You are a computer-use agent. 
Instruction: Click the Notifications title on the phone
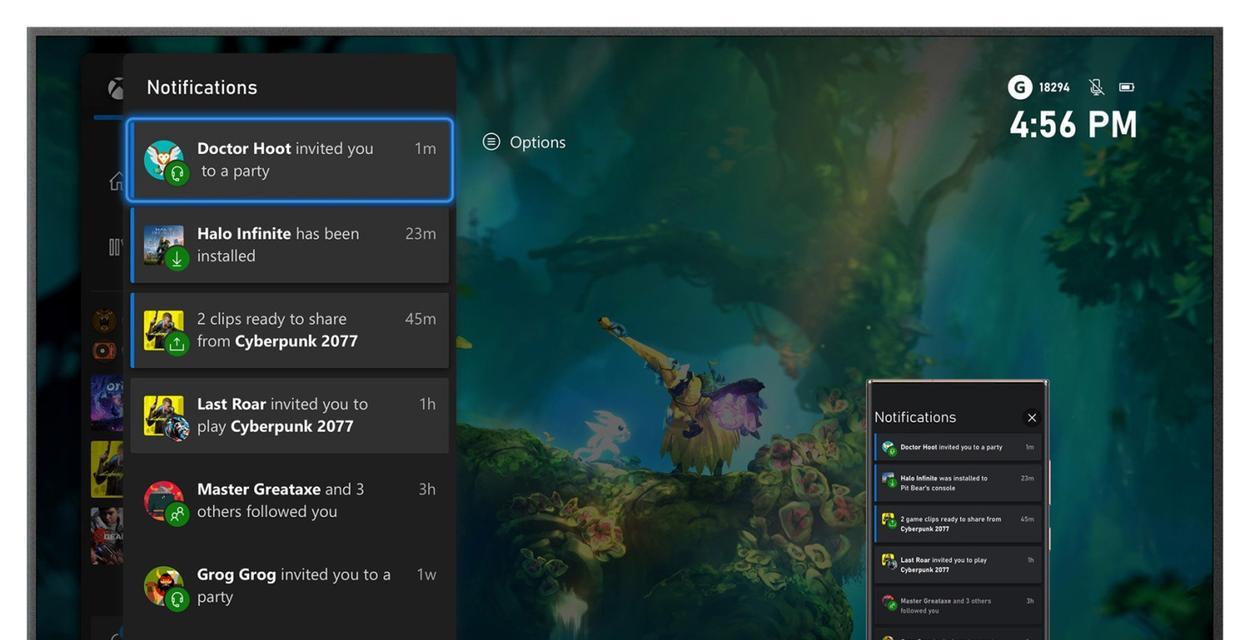tap(915, 417)
